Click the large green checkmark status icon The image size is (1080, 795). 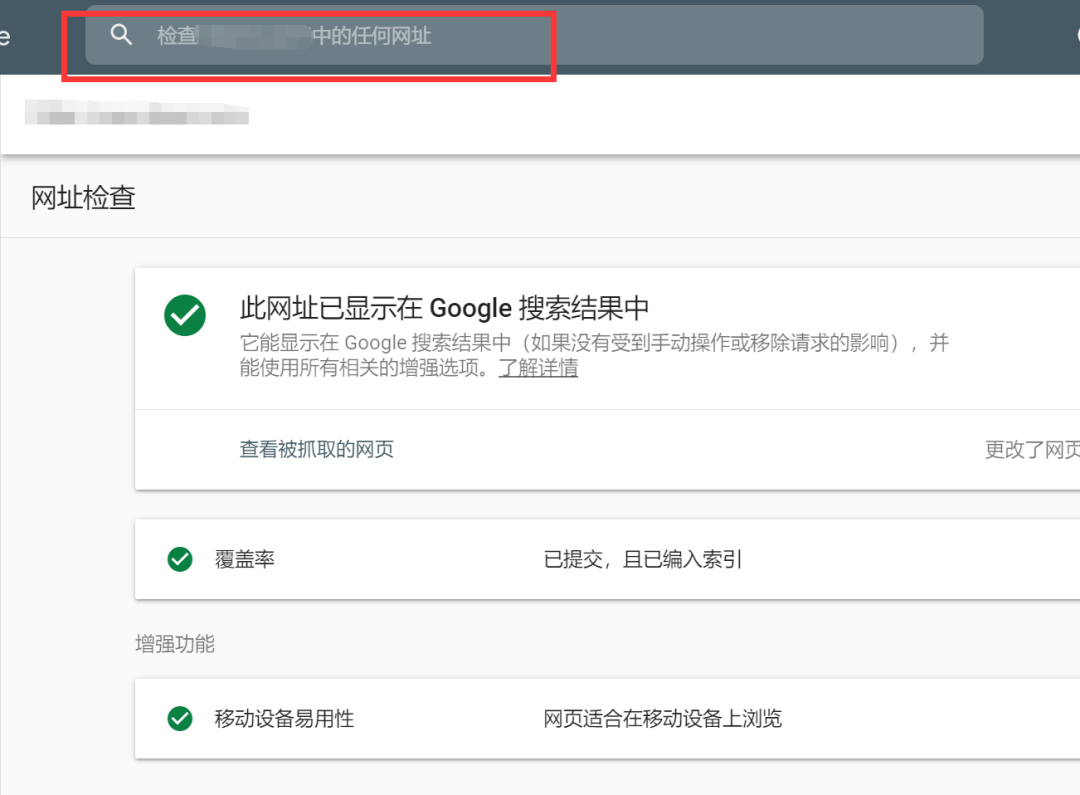pos(185,315)
